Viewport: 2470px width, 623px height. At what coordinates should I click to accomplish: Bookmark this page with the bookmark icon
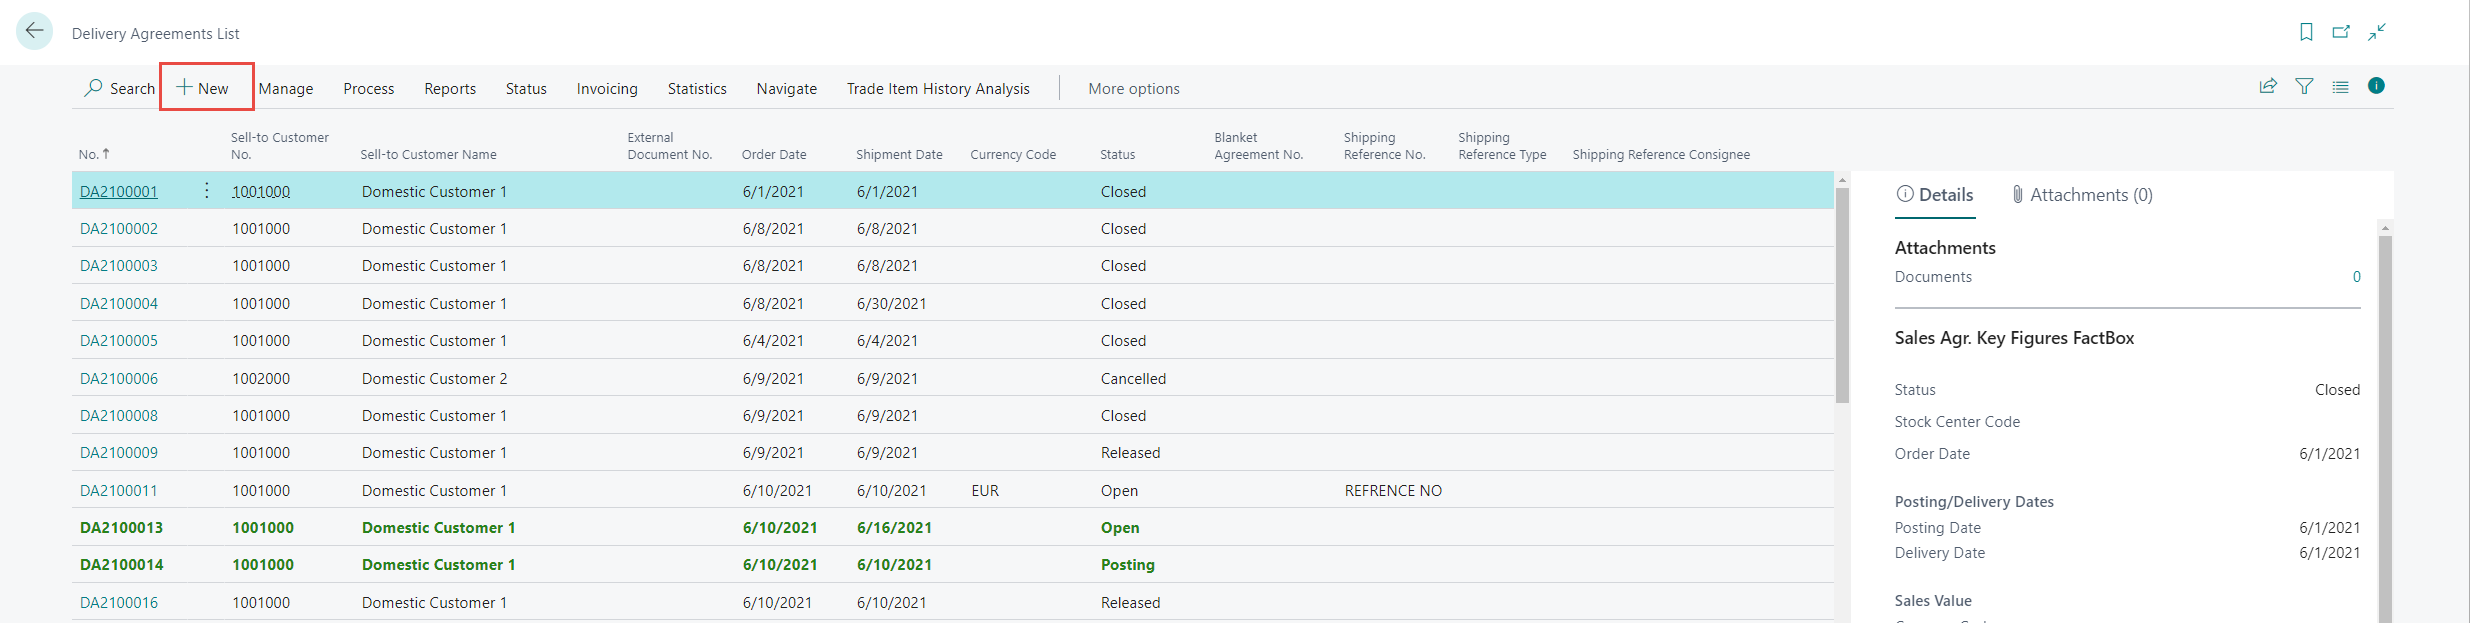click(x=2306, y=32)
